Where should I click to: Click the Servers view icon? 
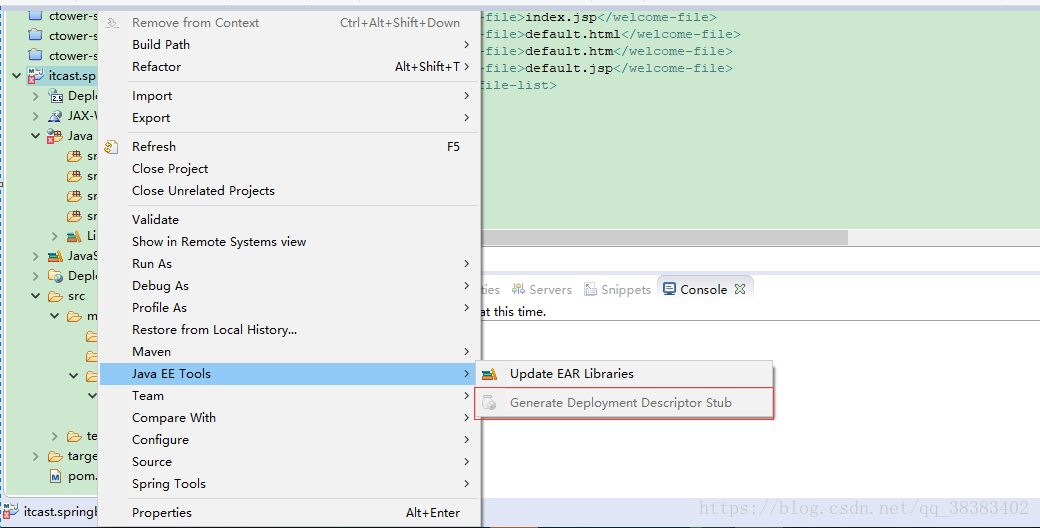tap(519, 289)
